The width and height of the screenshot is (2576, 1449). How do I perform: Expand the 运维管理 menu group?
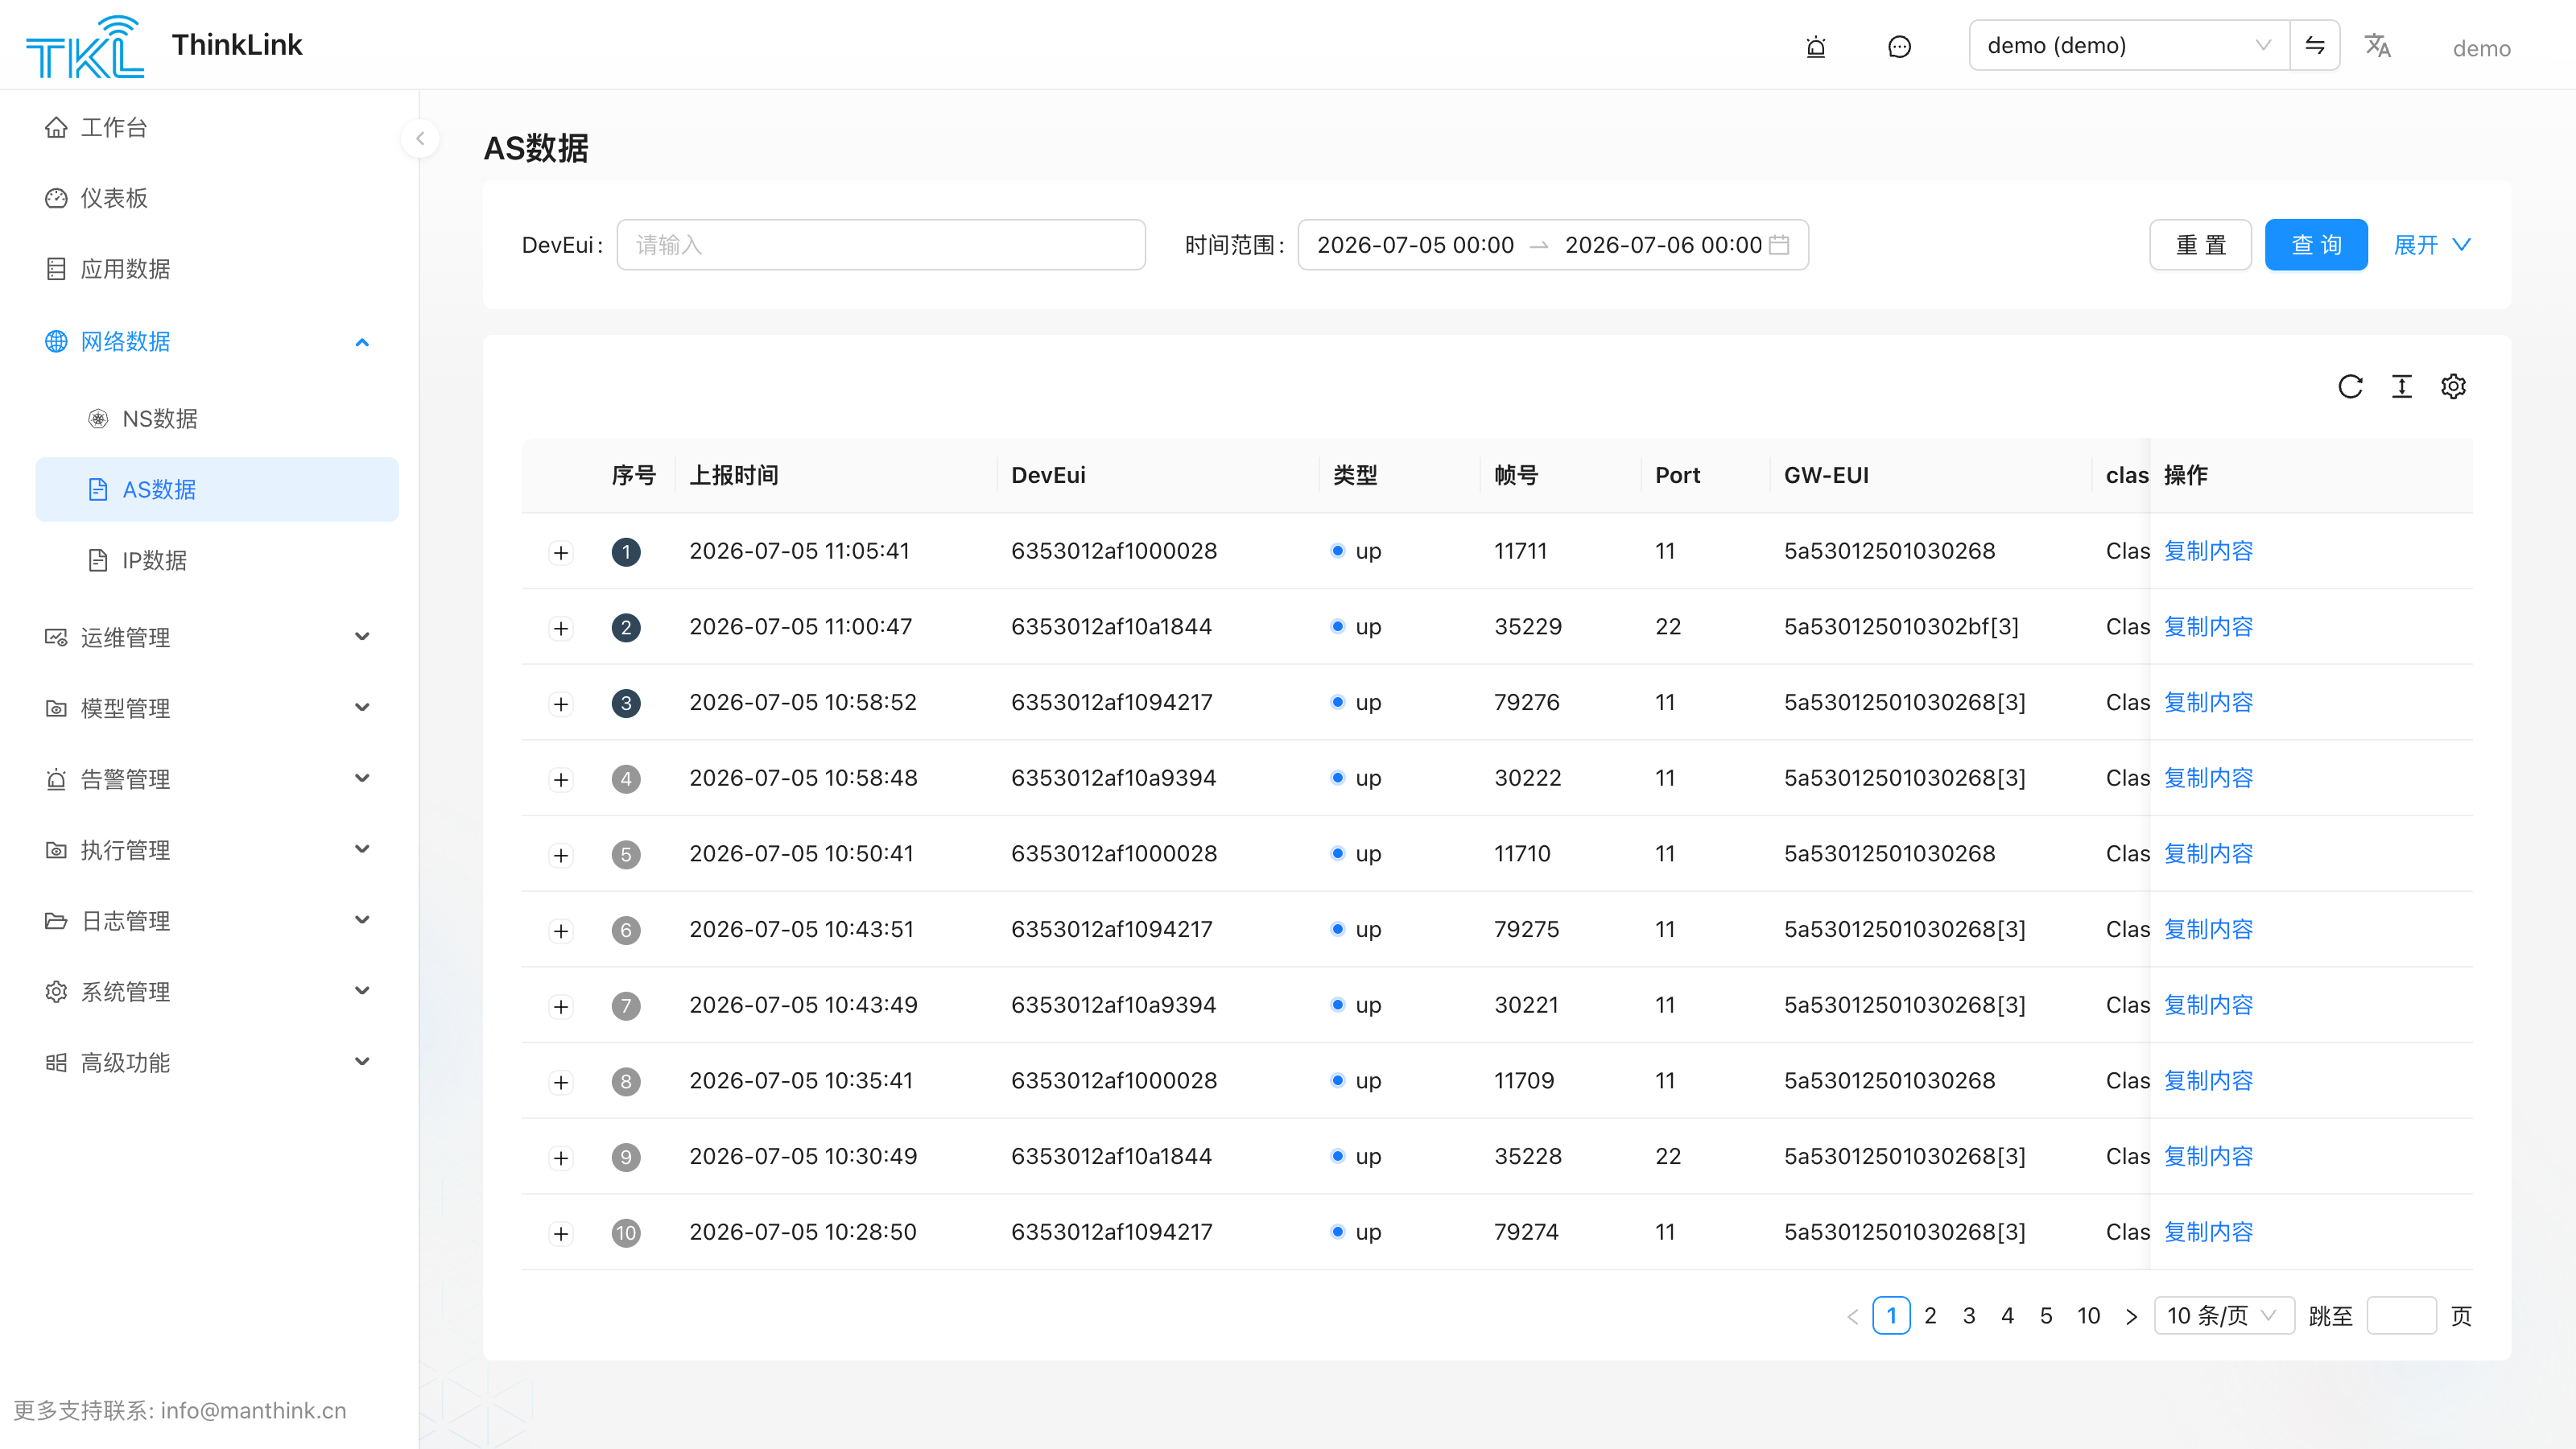(x=362, y=637)
